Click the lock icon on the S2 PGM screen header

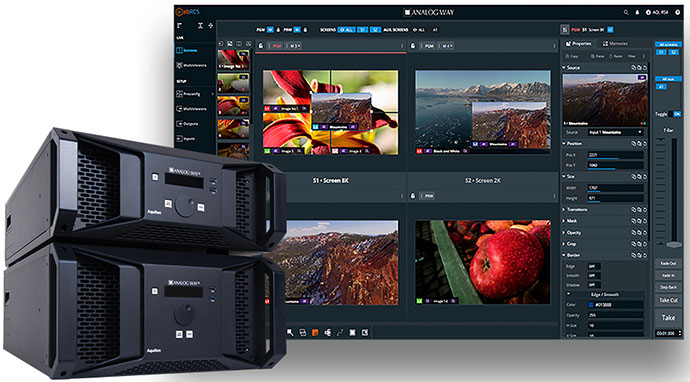point(413,46)
